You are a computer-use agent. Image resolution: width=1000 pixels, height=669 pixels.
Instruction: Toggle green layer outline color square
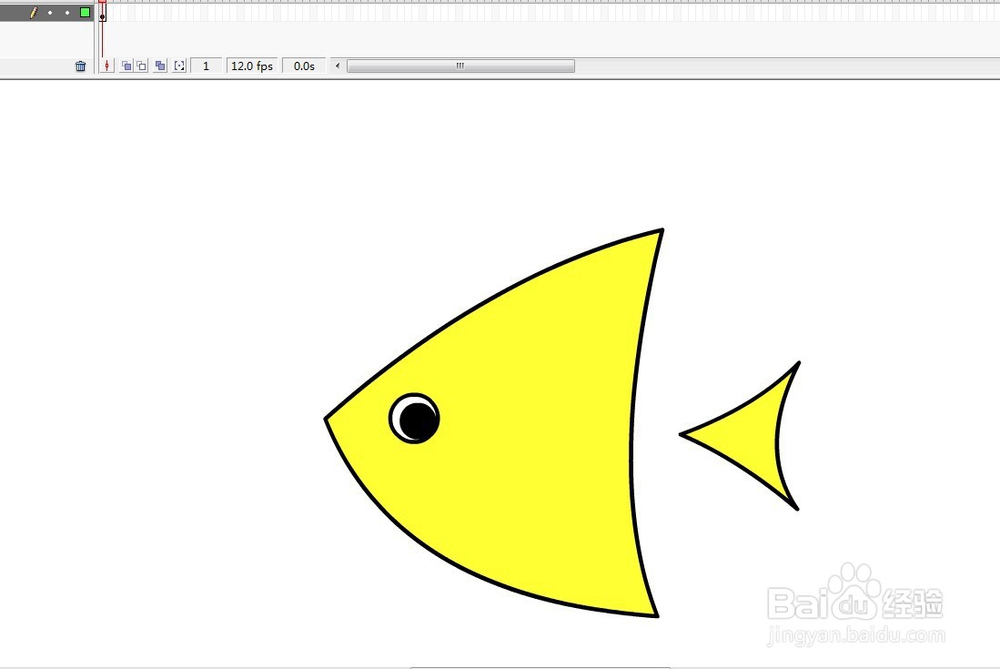pos(85,12)
